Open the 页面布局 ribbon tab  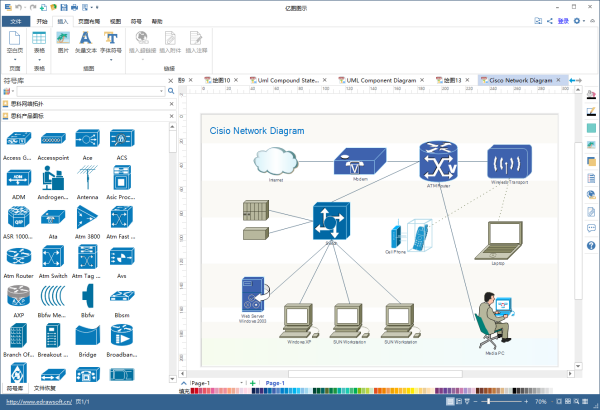[x=89, y=21]
